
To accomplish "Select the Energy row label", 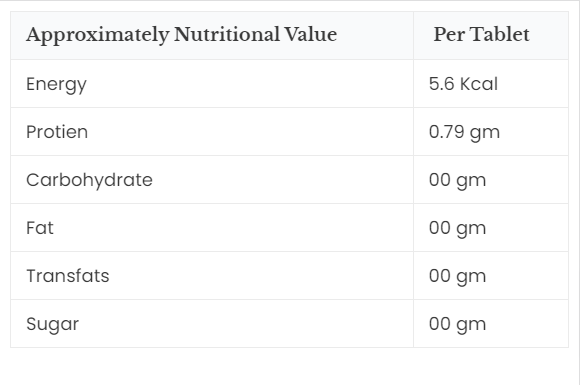I will [x=56, y=85].
